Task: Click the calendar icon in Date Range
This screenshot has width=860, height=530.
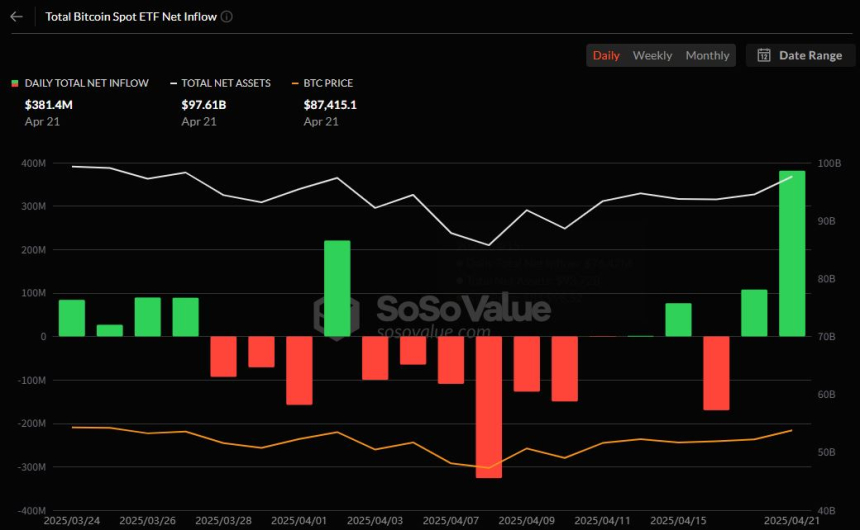Action: [x=764, y=56]
